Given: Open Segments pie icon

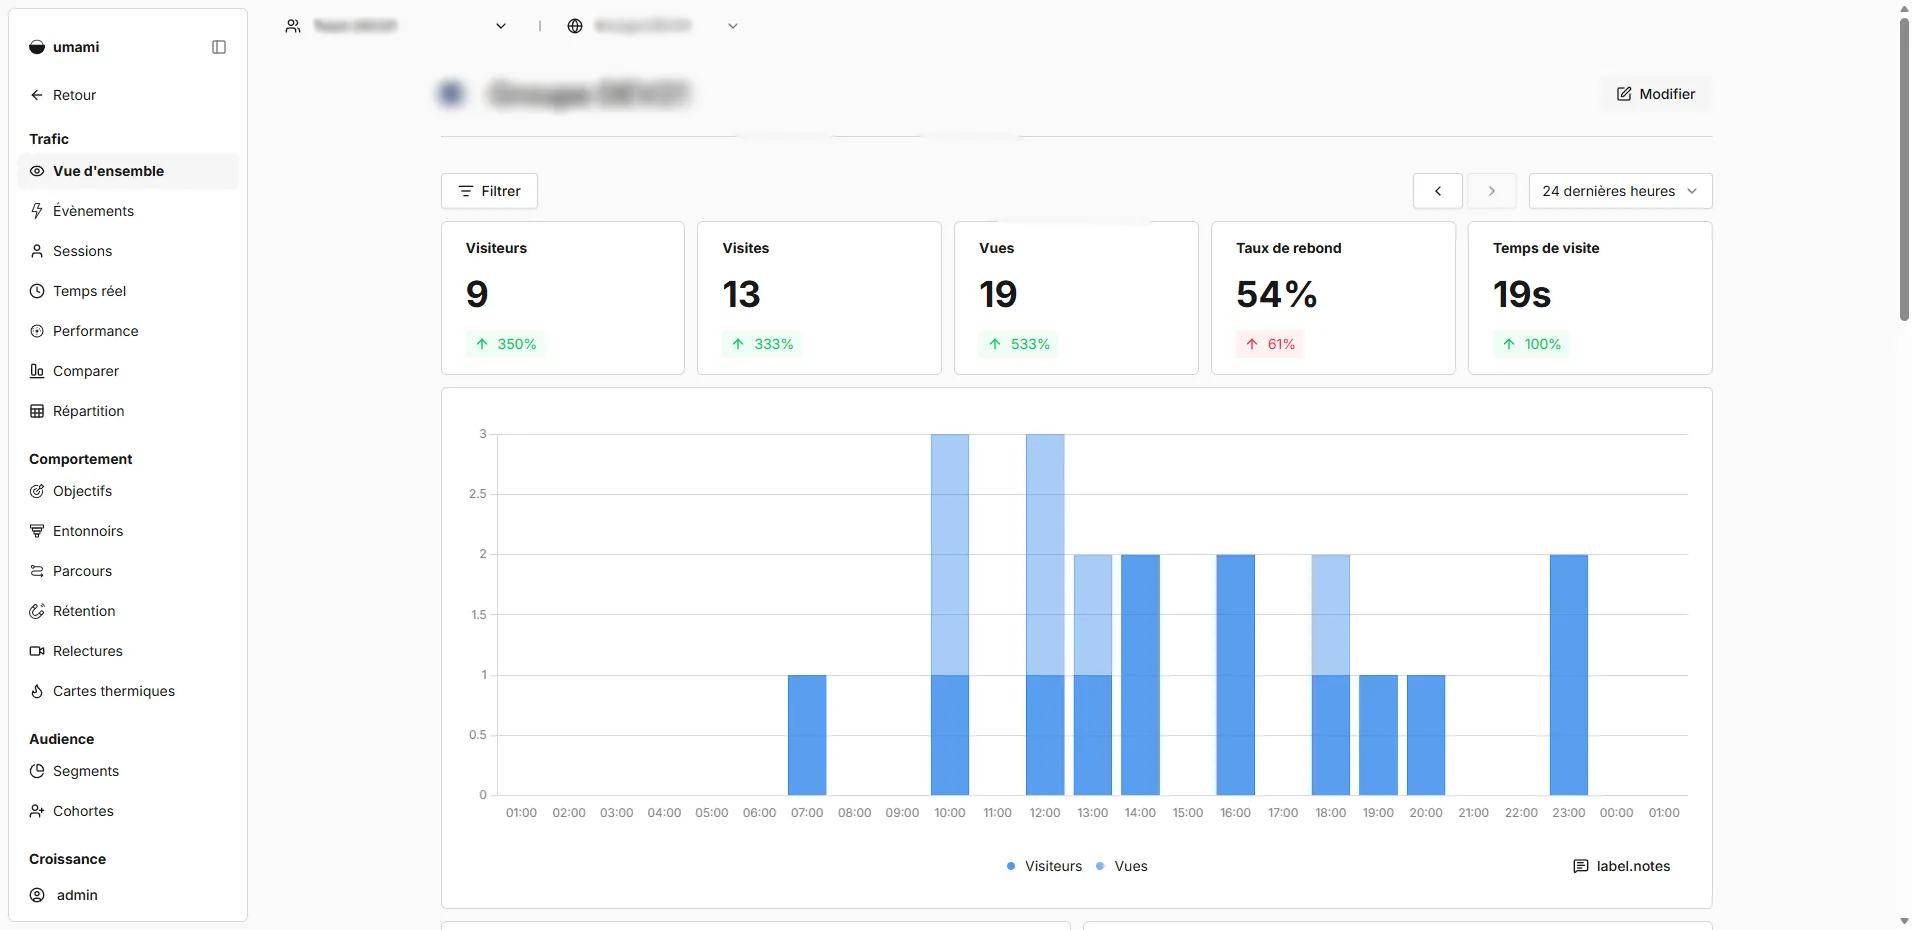Looking at the screenshot, I should click(x=37, y=771).
